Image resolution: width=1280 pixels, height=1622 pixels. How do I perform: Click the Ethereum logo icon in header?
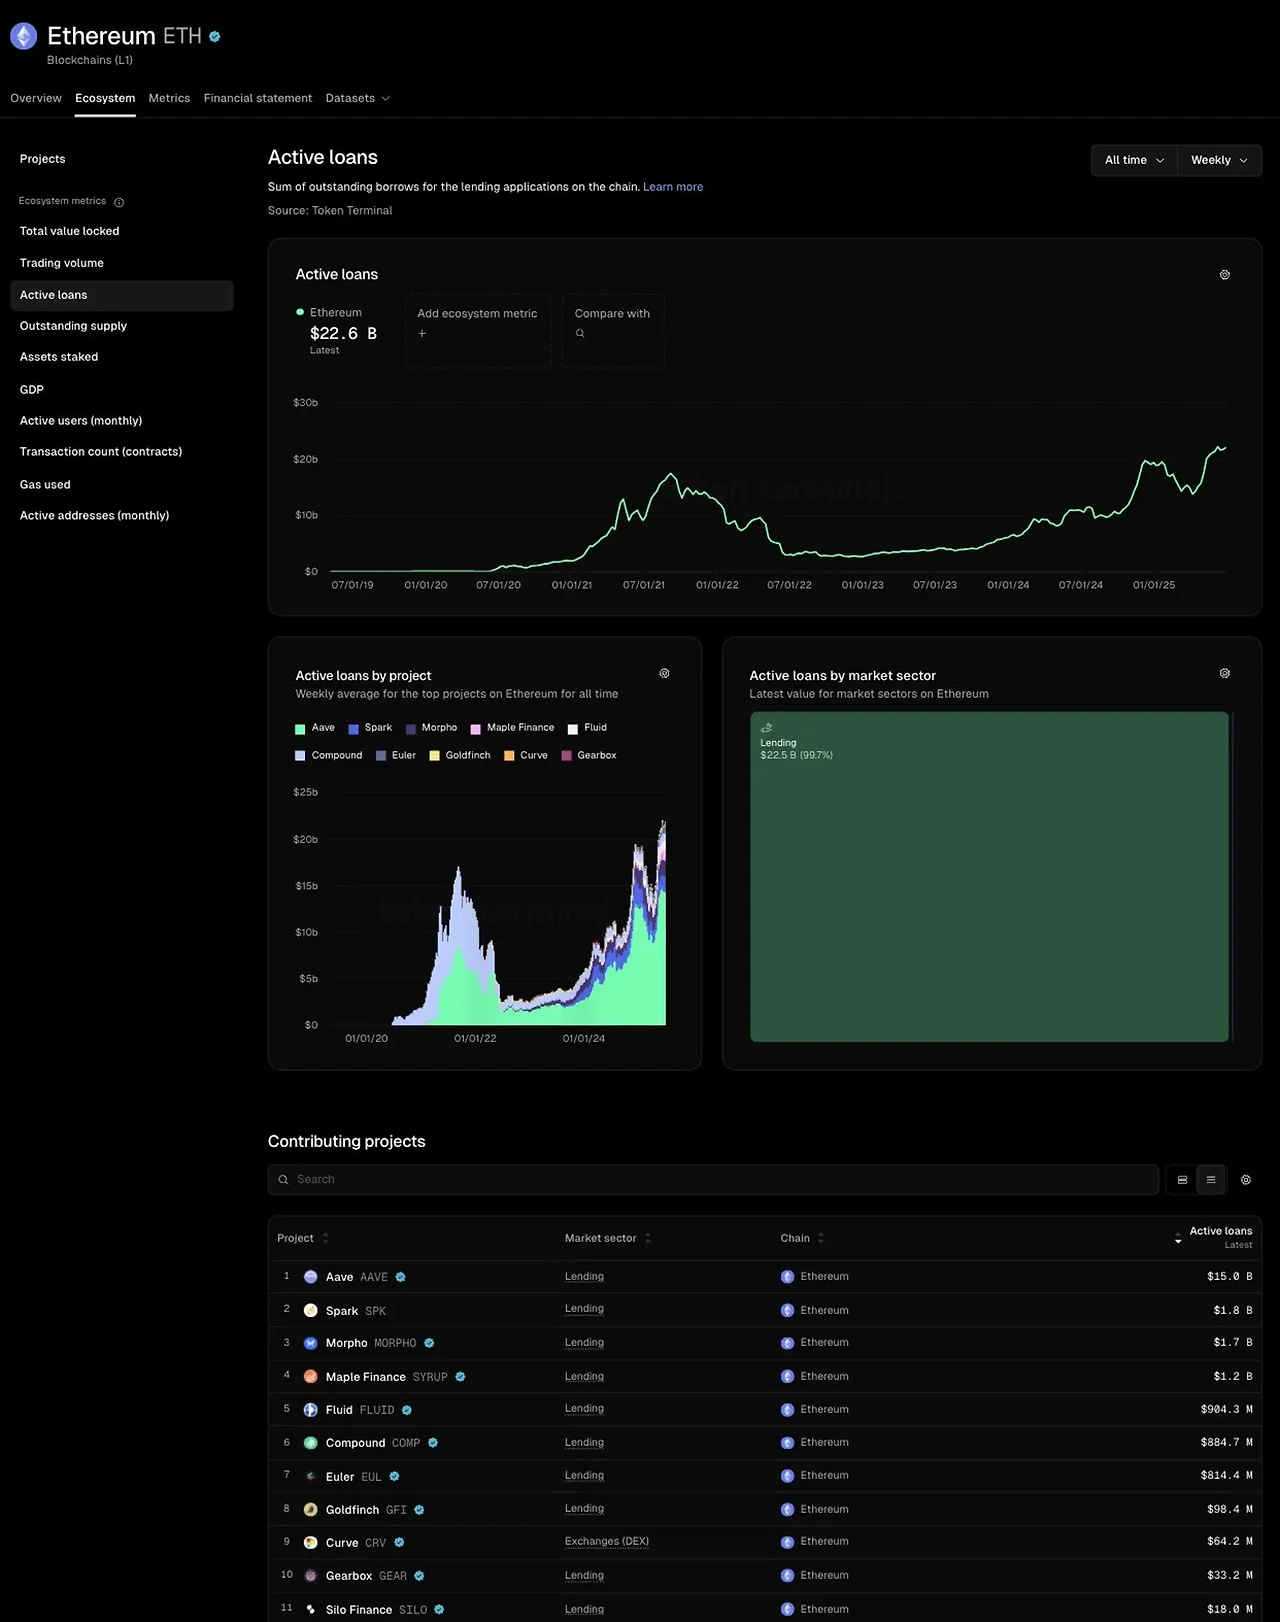tap(23, 37)
